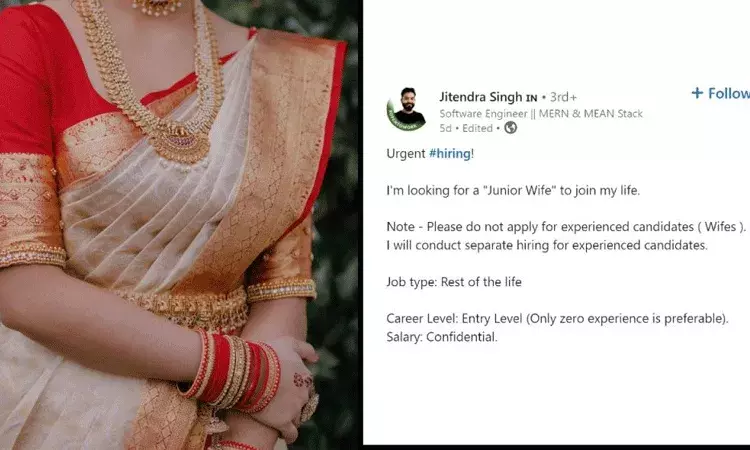Click the Edited label
Image resolution: width=750 pixels, height=450 pixels.
tap(477, 128)
